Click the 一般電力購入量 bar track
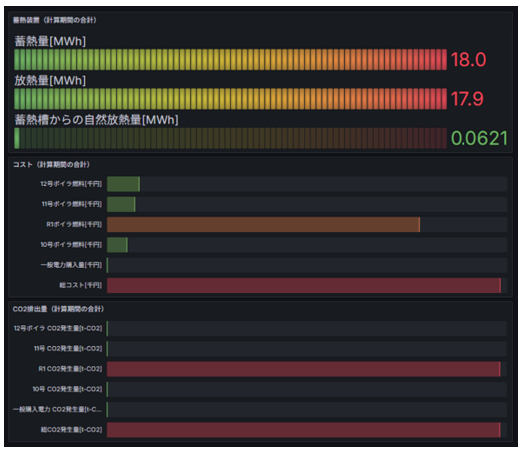Screen dimensions: 521x449 pos(307,265)
